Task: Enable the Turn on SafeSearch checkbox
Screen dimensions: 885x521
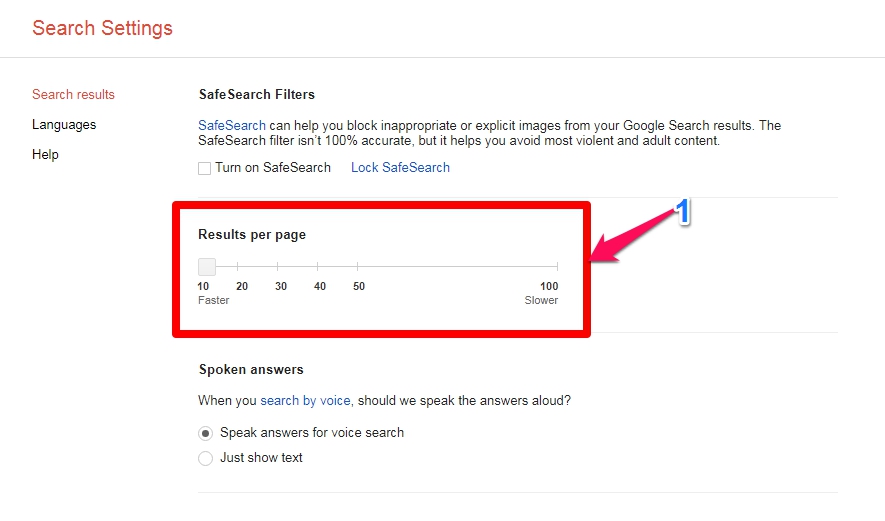Action: pyautogui.click(x=204, y=168)
